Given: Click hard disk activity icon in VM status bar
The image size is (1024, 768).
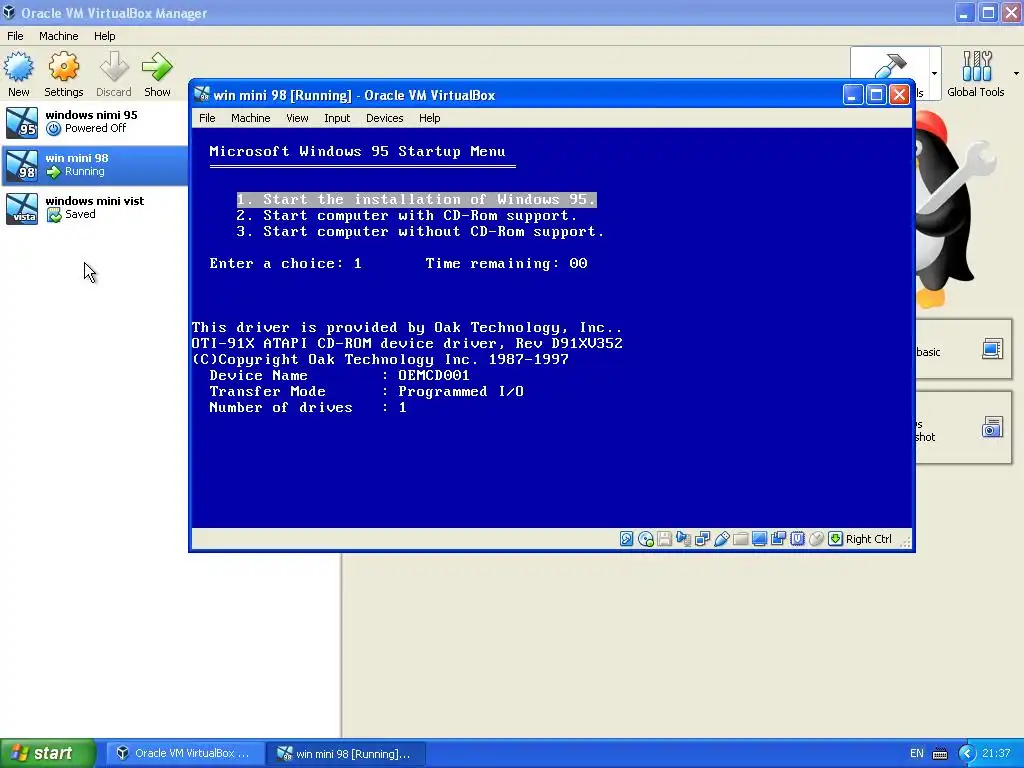Looking at the screenshot, I should 626,539.
